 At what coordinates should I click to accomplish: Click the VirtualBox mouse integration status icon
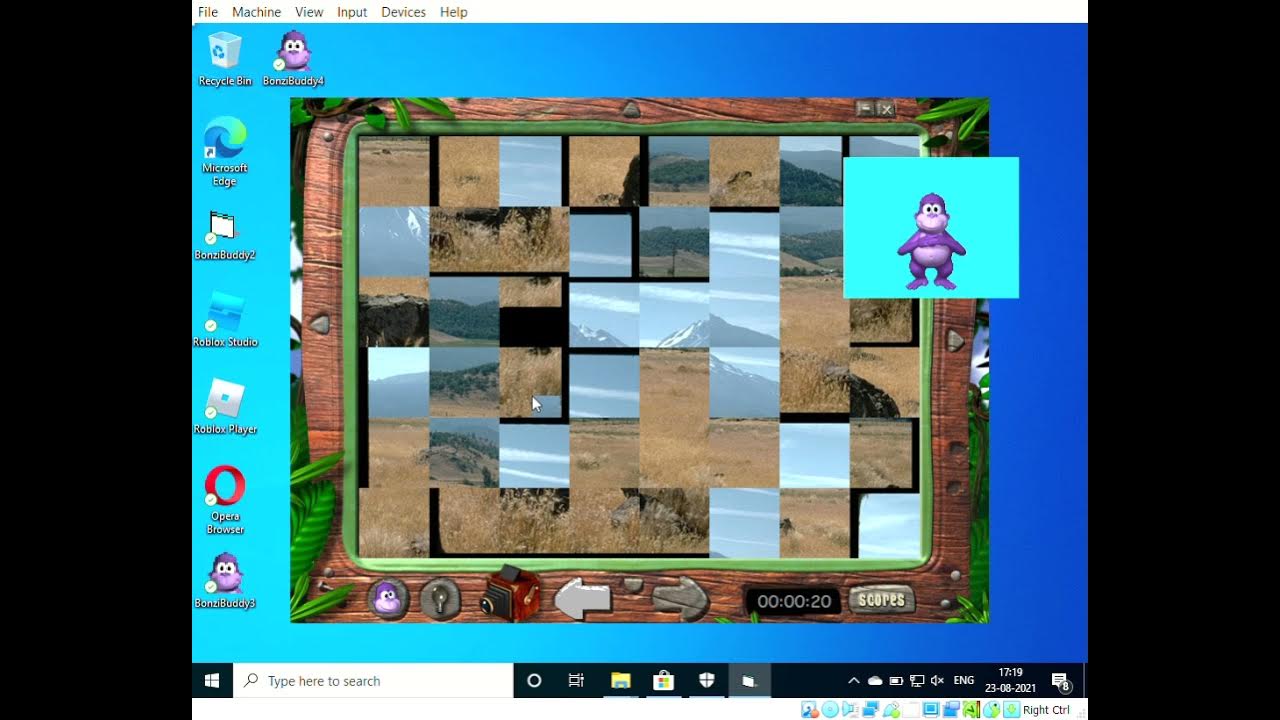[991, 709]
